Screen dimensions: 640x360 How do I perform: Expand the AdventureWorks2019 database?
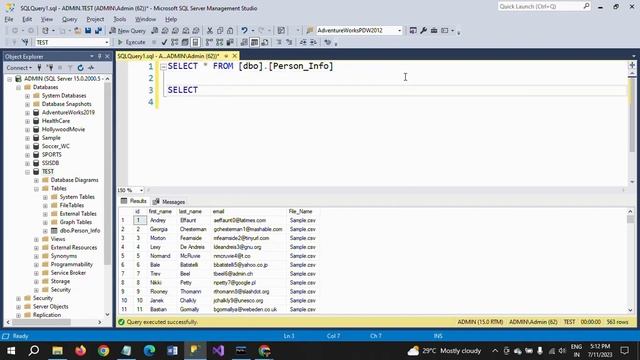pos(27,113)
